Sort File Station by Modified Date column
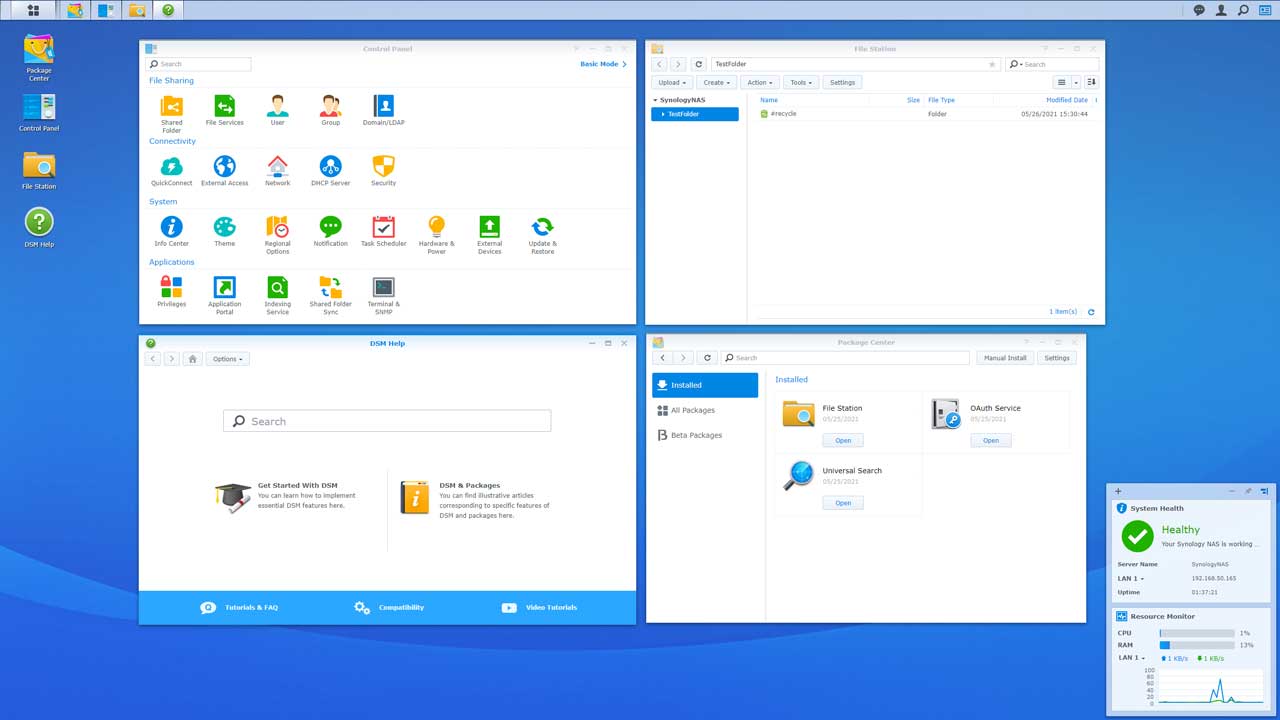 pos(1066,100)
